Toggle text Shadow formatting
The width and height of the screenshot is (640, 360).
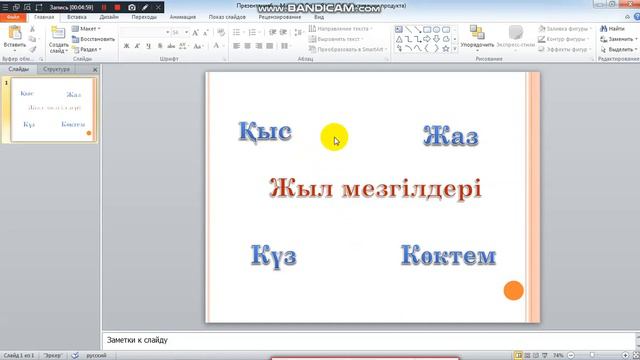pos(160,46)
